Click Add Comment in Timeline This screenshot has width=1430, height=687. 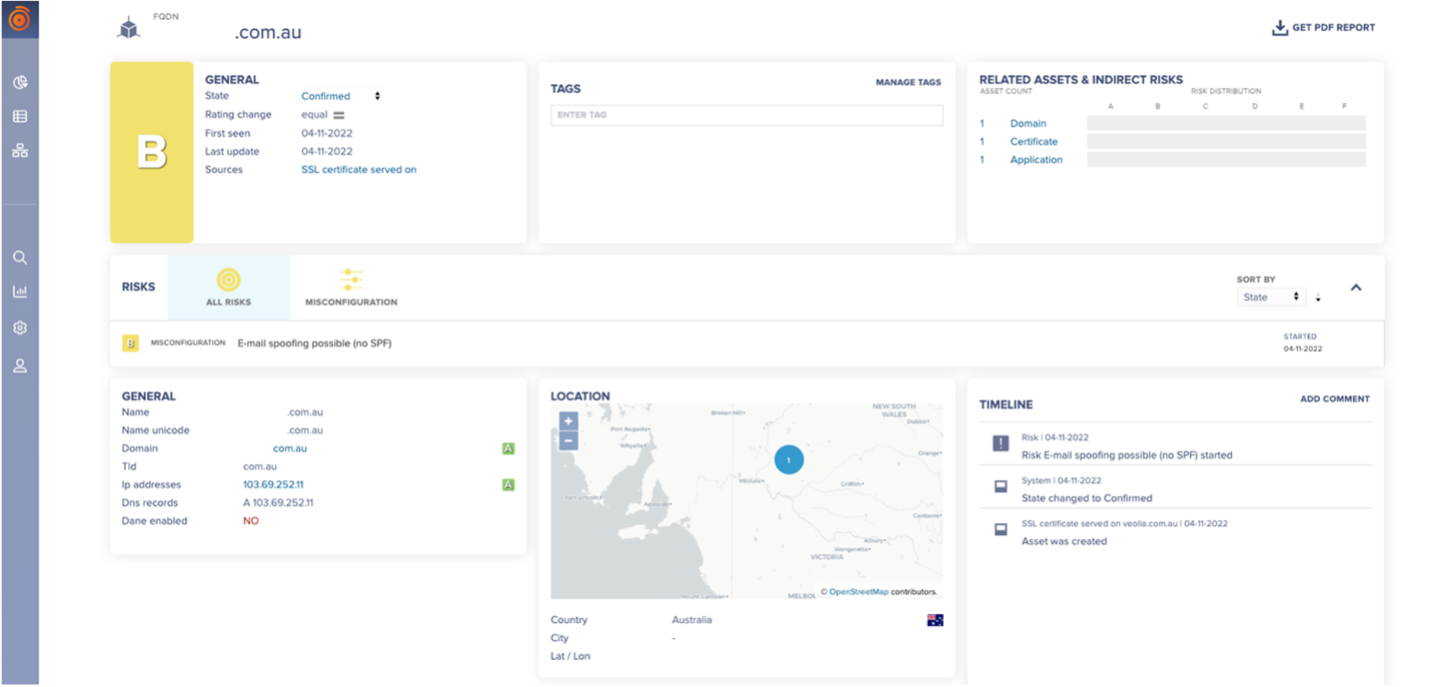point(1335,399)
